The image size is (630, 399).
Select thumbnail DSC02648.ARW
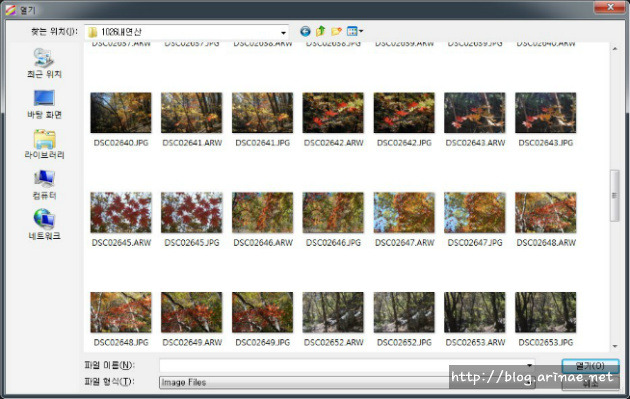tap(545, 213)
